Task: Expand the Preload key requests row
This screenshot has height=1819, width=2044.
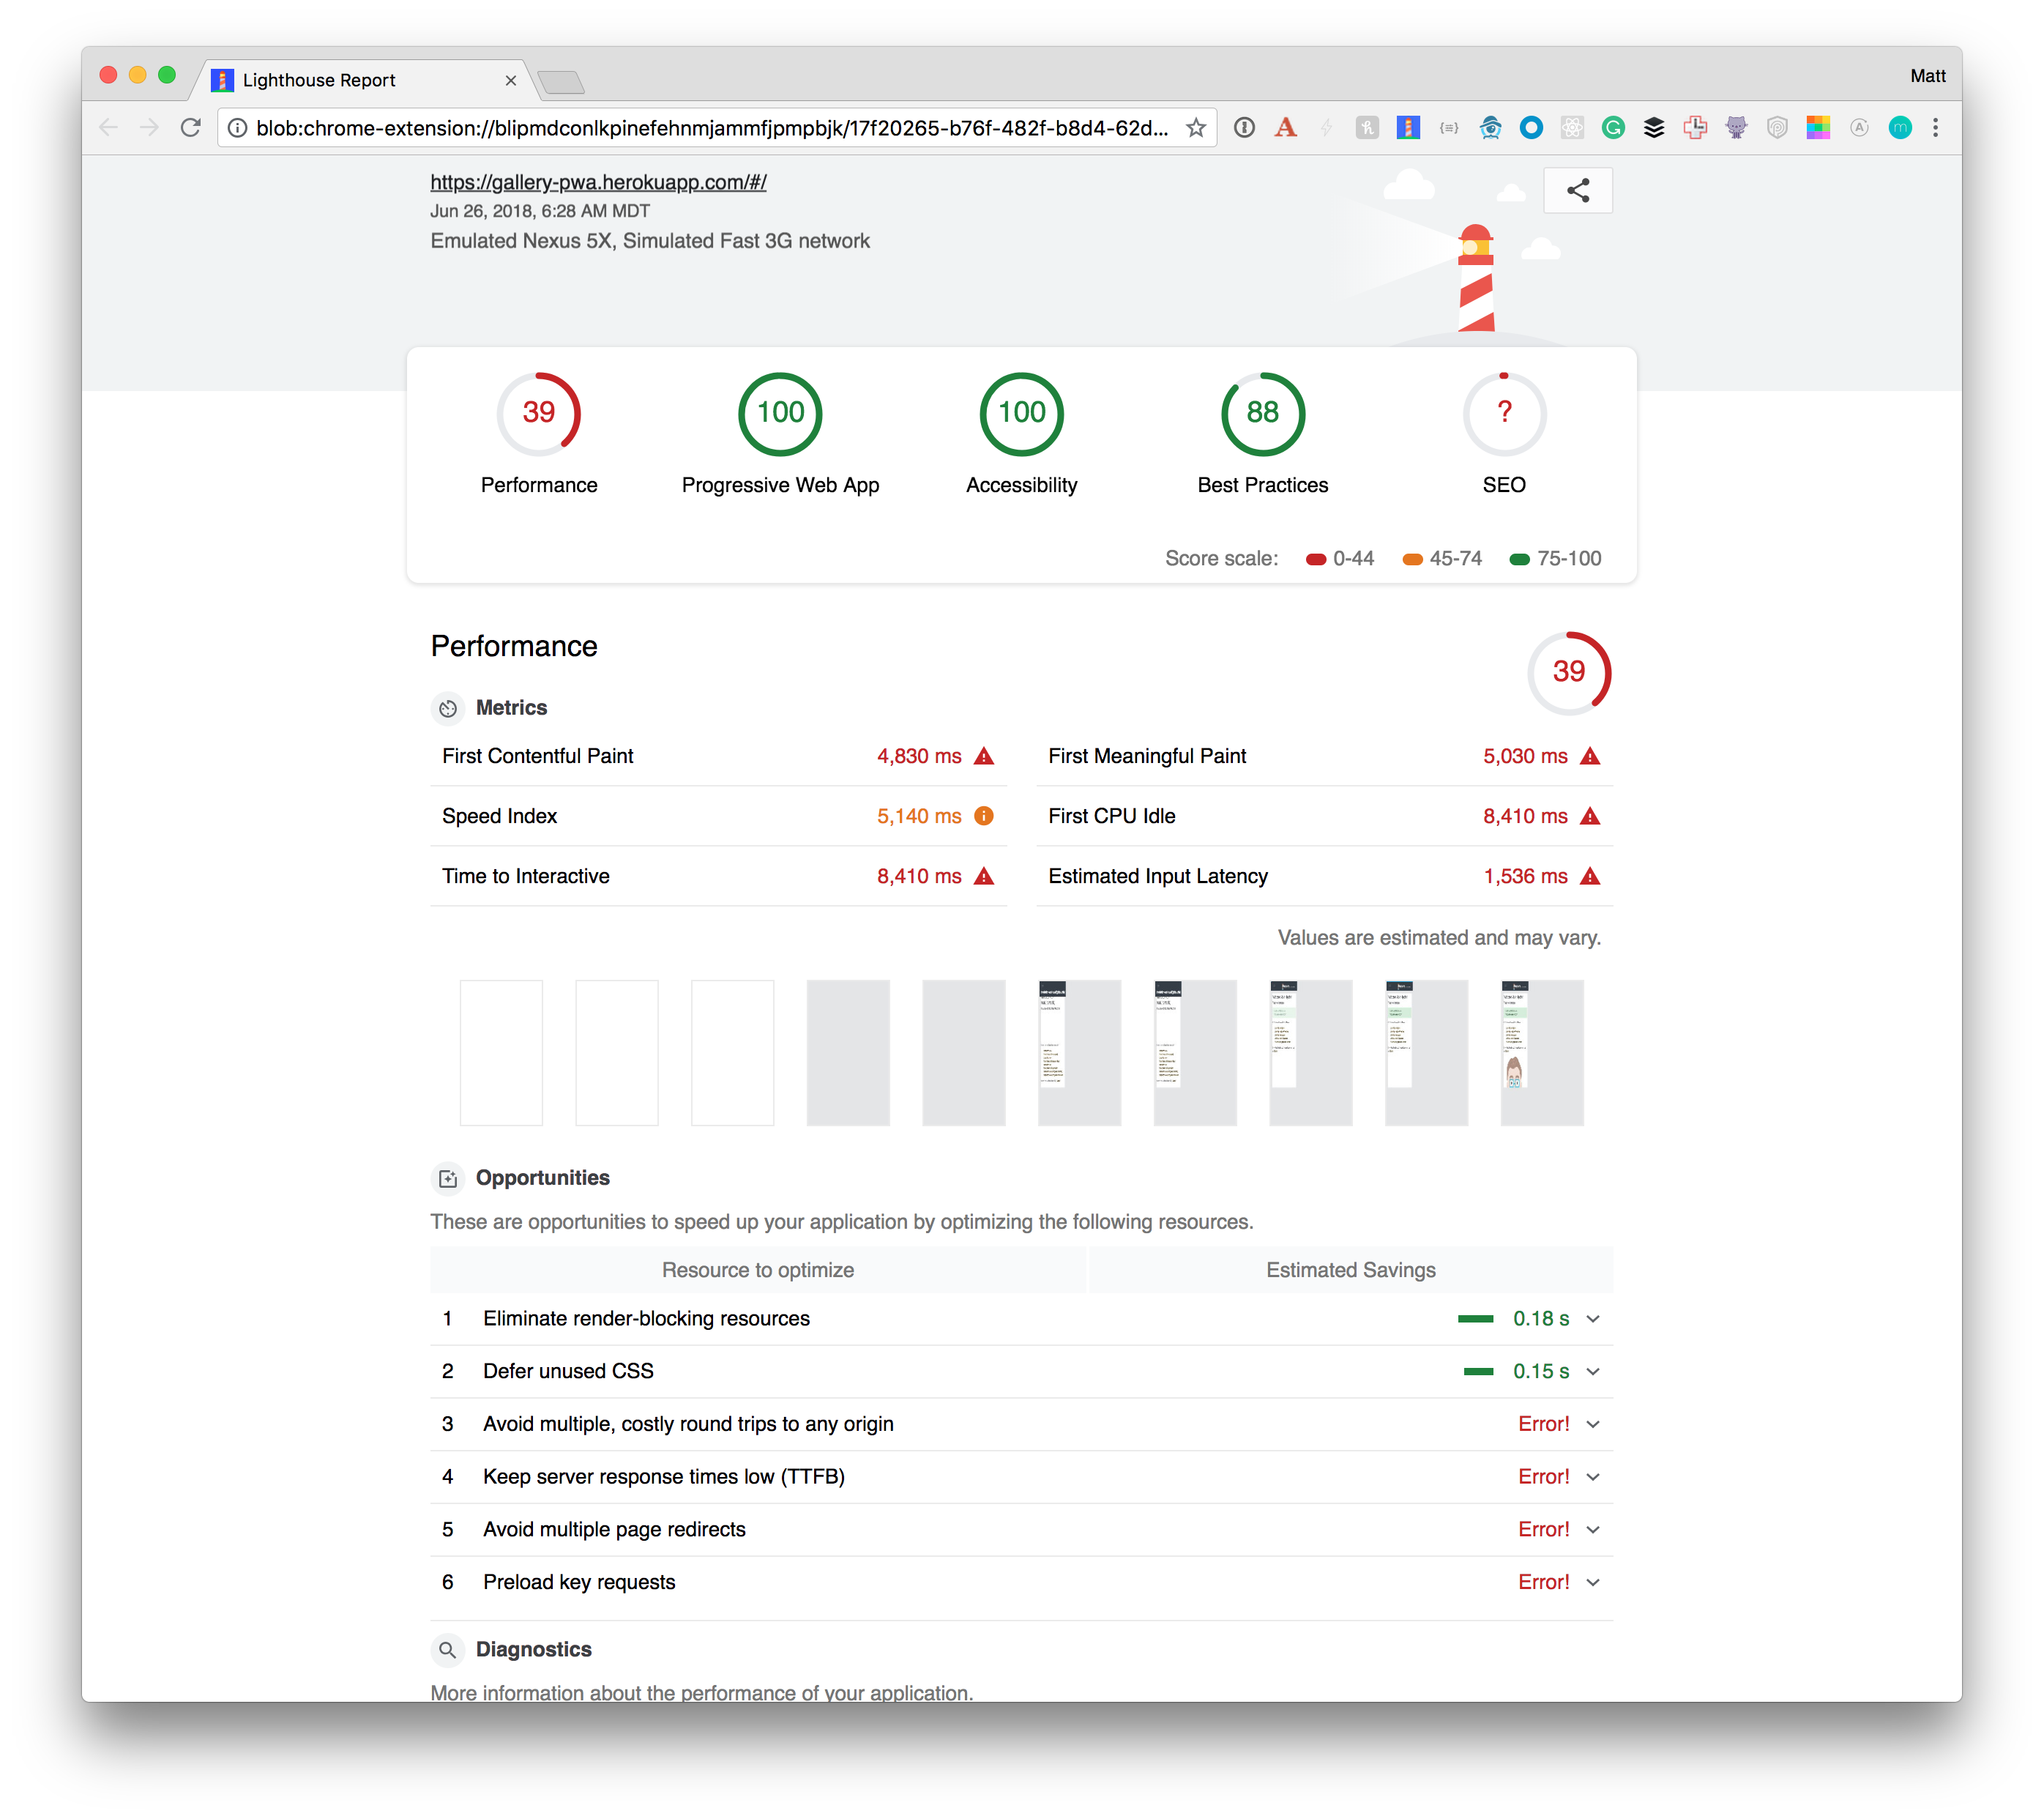Action: click(1593, 1583)
